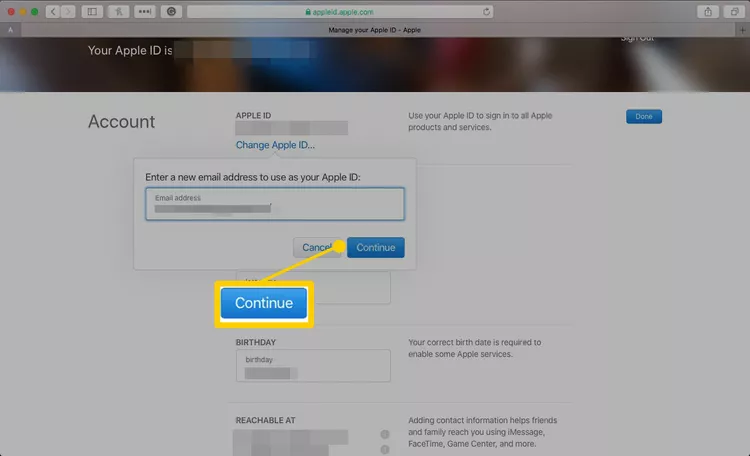Click the birthday field
The image size is (750, 456).
pos(313,366)
